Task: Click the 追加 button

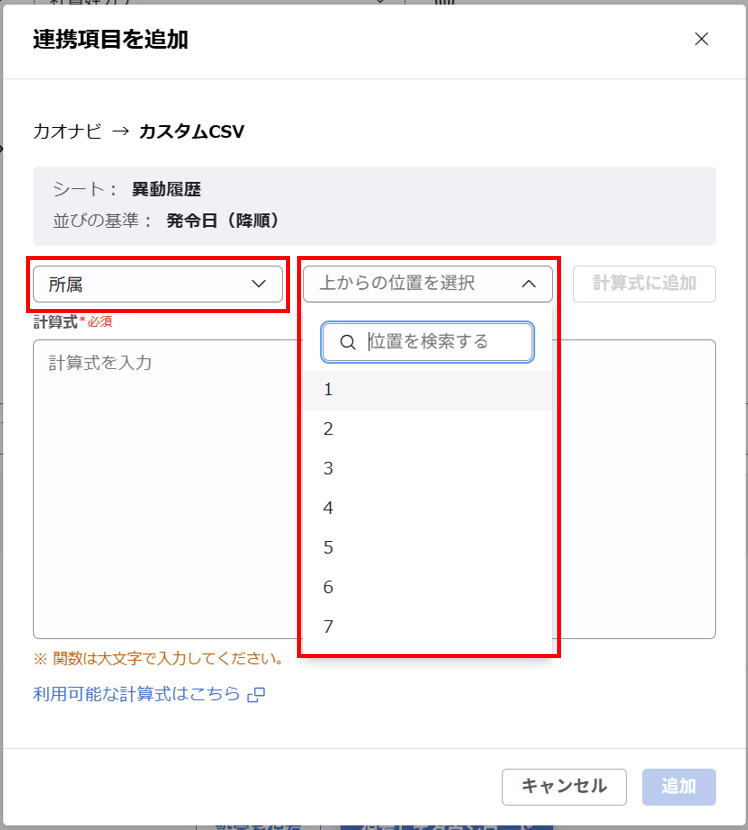Action: click(x=678, y=787)
